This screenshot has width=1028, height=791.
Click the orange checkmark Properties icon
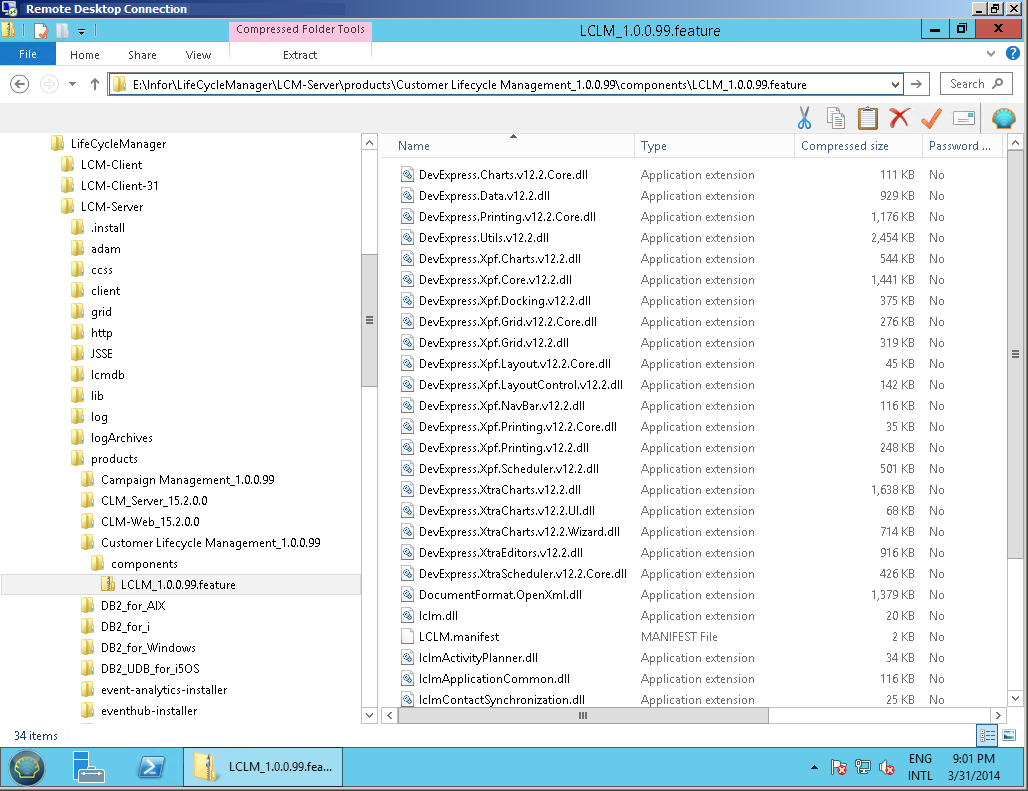pos(931,118)
